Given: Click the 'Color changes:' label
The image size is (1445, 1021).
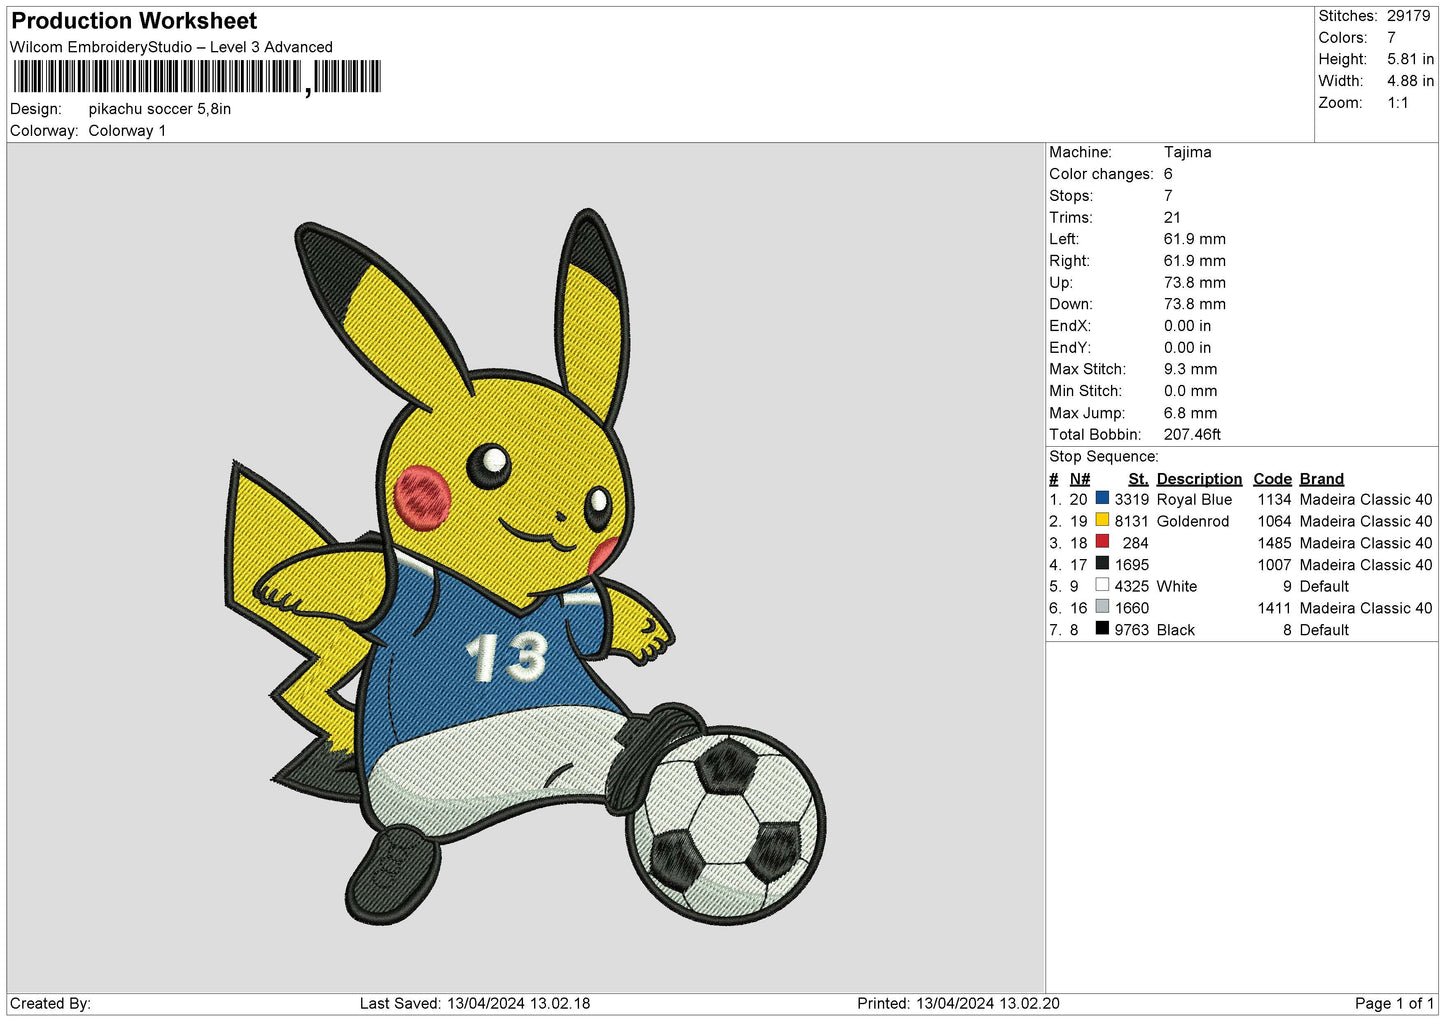Looking at the screenshot, I should coord(1101,174).
